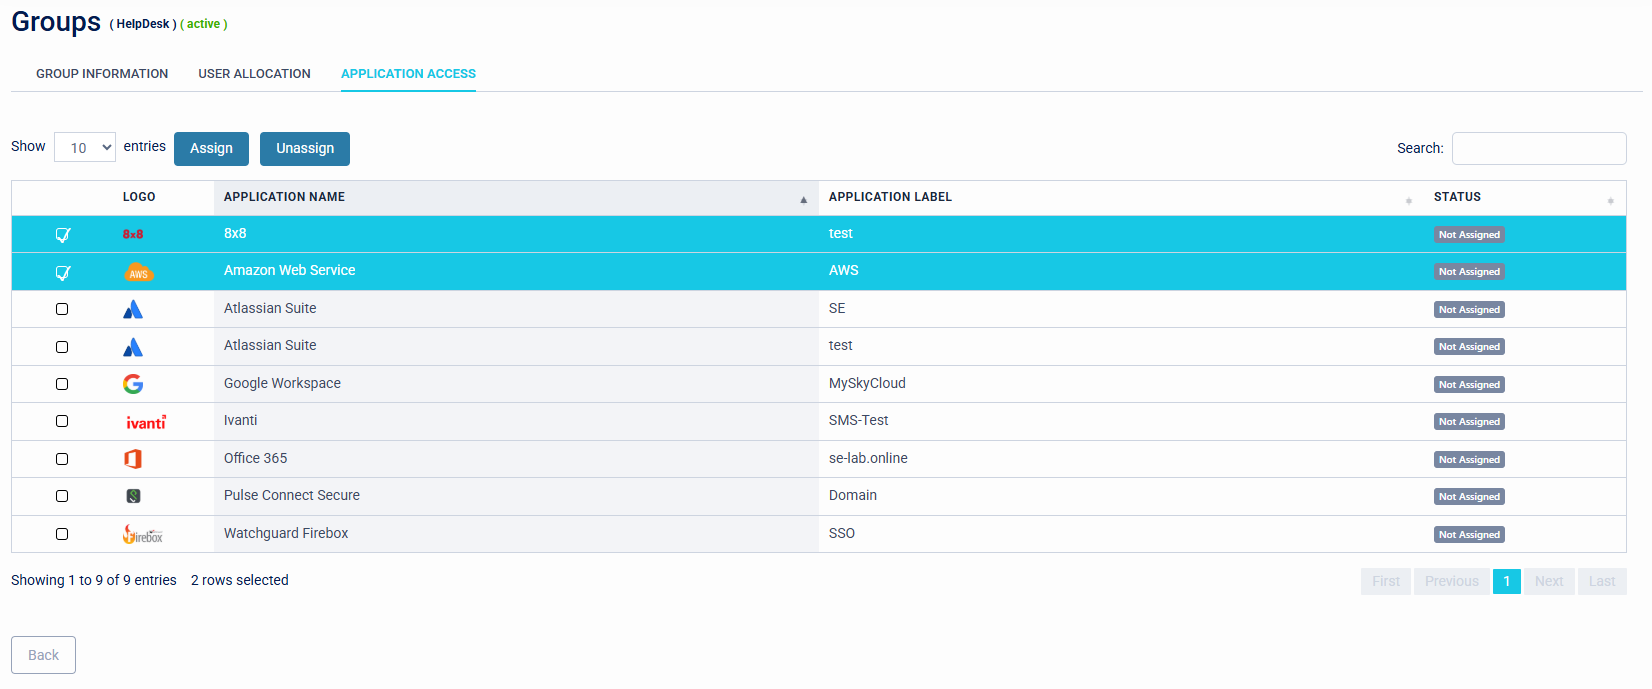Check the Atlassian Suite test row checkbox

[x=62, y=347]
